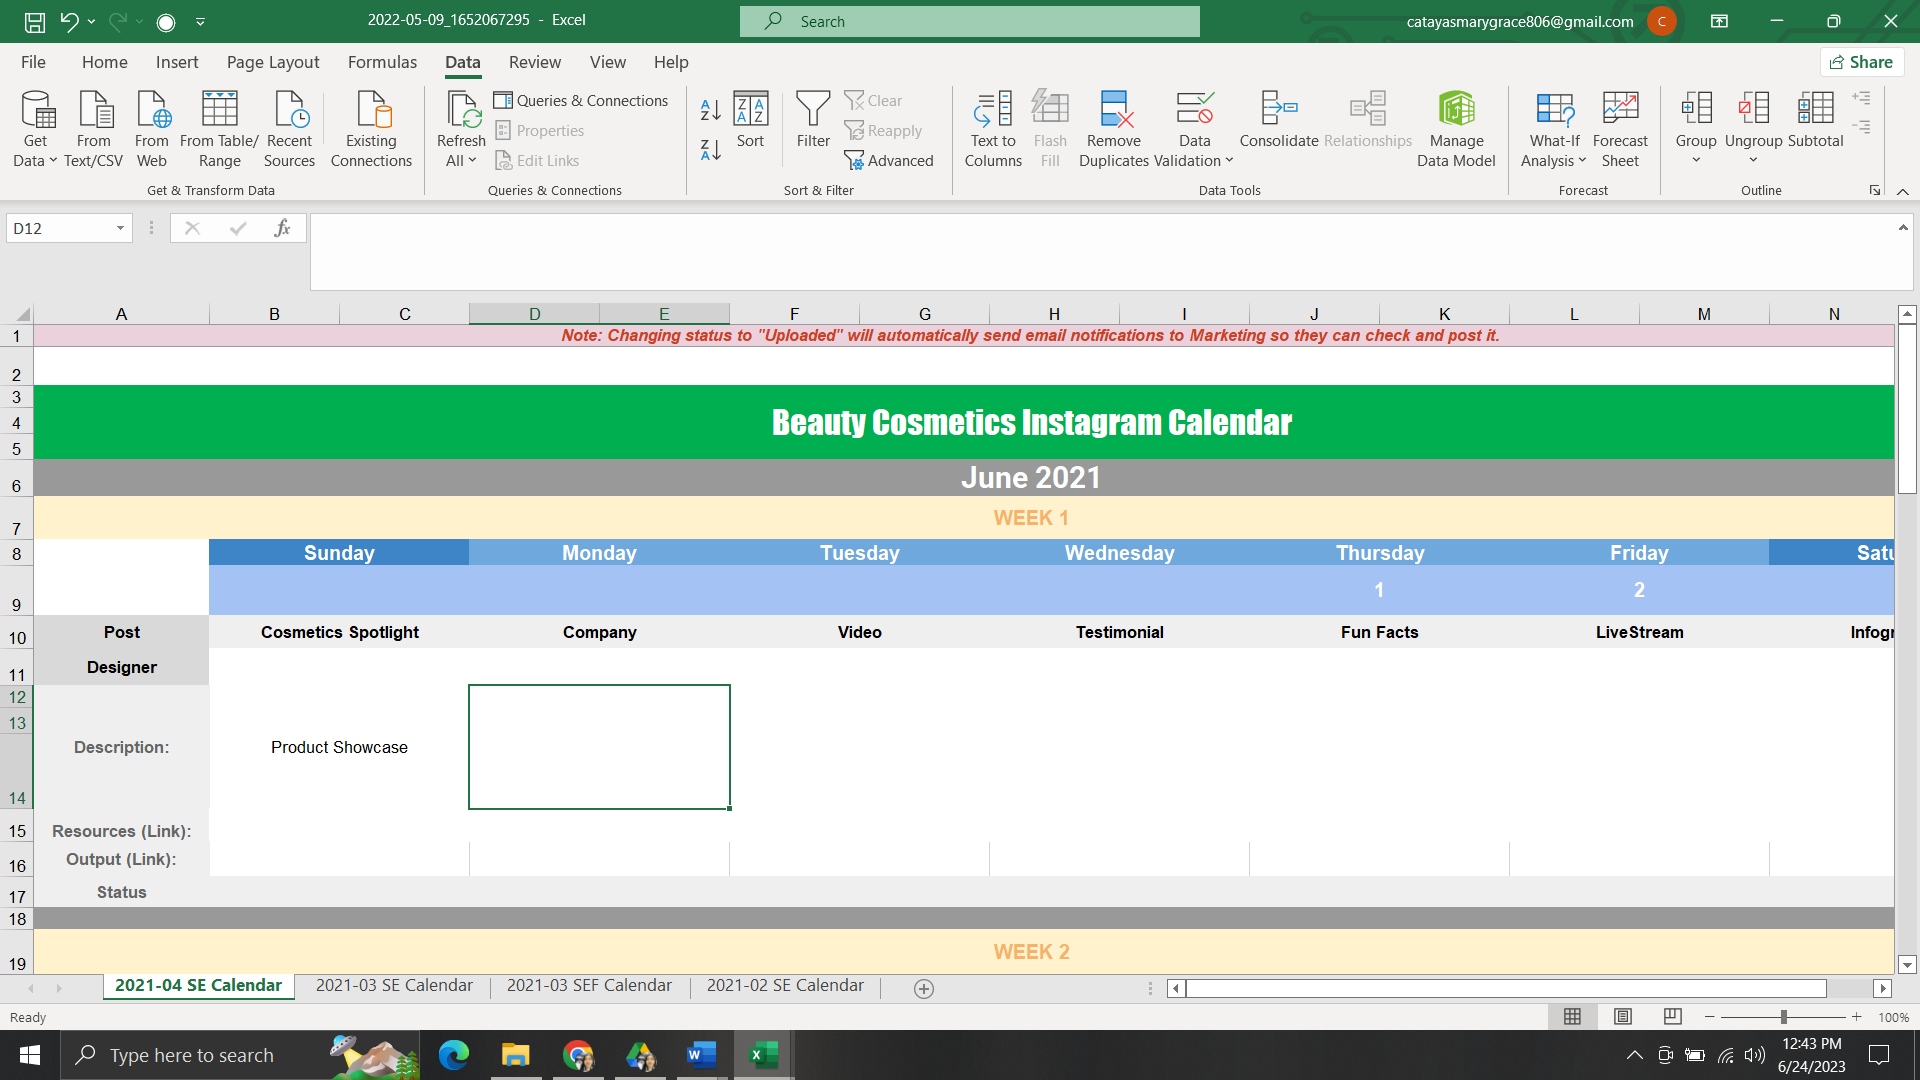Open the Formulas ribbon tab
The image size is (1920, 1080).
382,62
